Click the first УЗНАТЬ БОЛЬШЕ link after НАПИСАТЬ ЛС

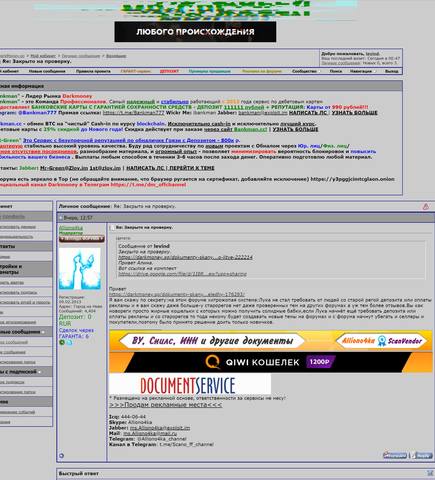[354, 113]
